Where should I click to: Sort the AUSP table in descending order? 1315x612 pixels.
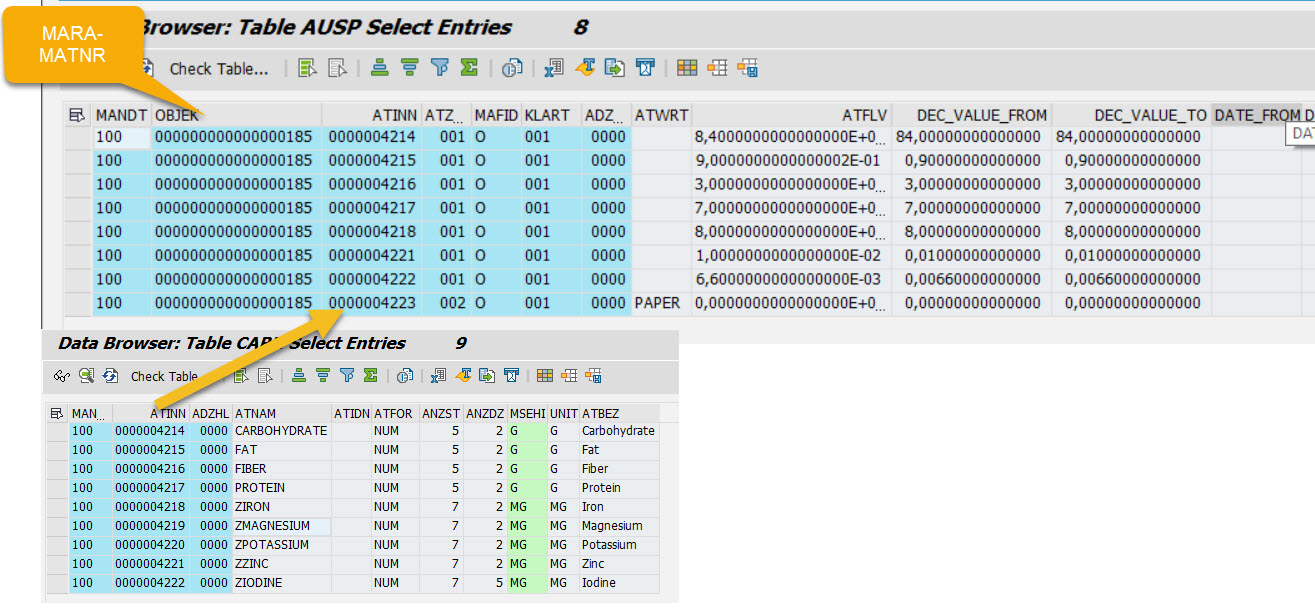pyautogui.click(x=411, y=68)
